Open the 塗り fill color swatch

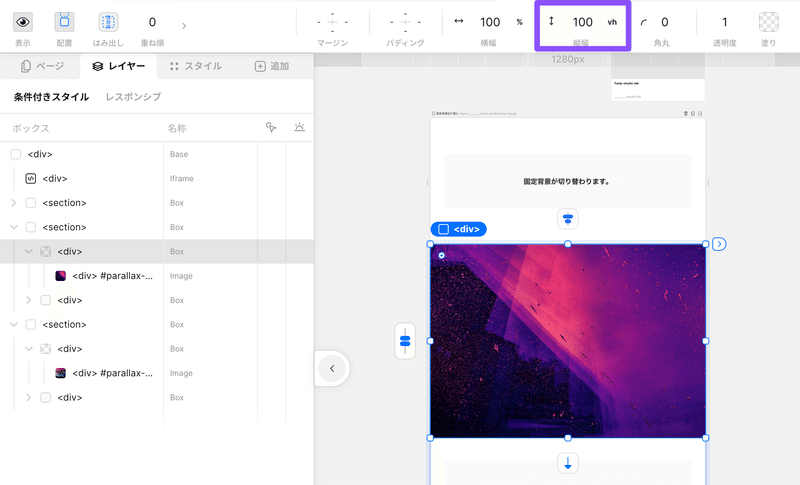(x=768, y=22)
